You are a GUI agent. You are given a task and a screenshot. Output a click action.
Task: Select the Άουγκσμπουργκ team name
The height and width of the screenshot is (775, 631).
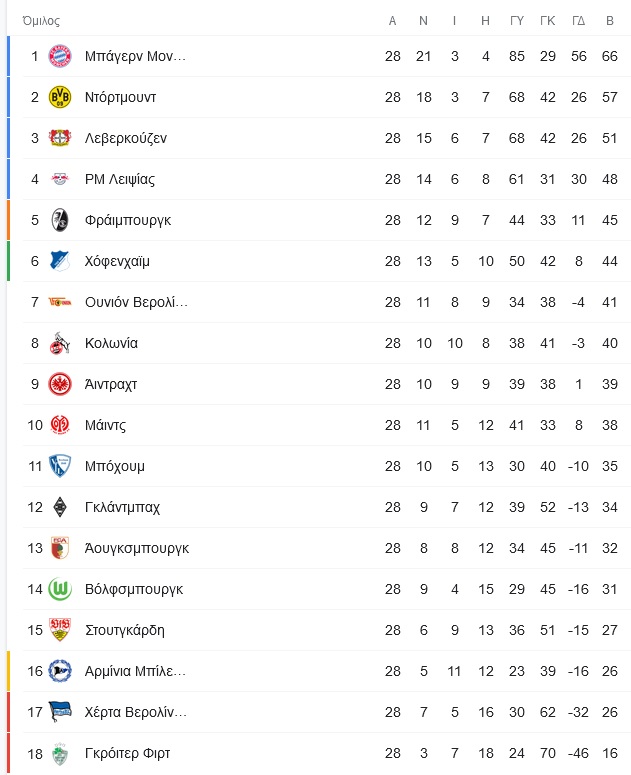[137, 548]
